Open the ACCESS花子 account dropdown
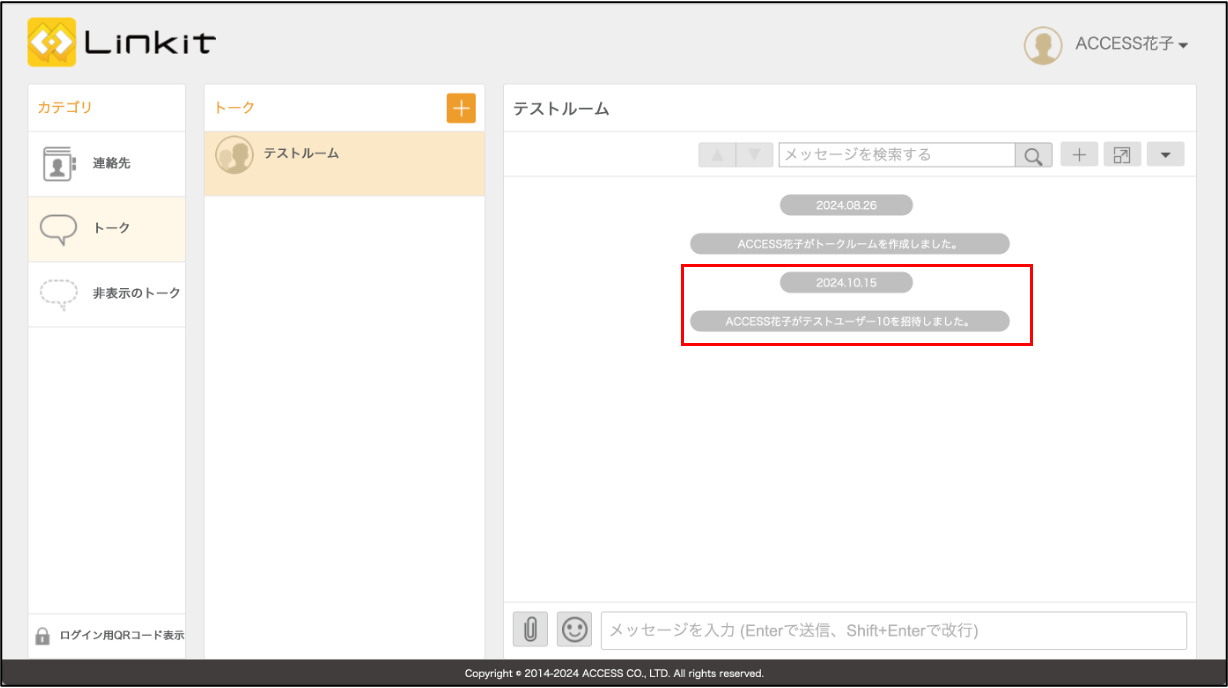Viewport: 1228px width, 688px height. click(1131, 45)
